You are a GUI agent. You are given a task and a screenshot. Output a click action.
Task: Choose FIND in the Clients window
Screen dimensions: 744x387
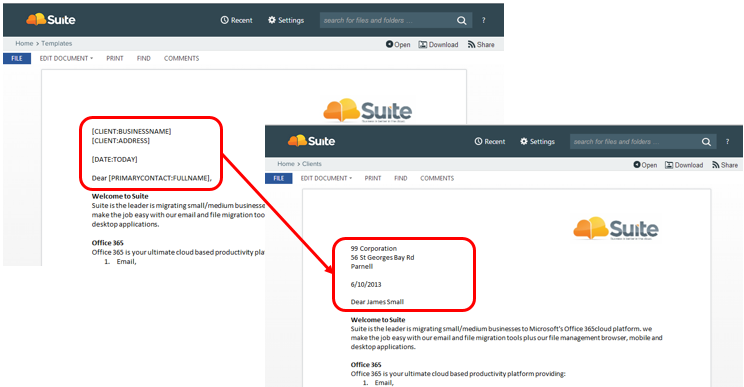pos(401,178)
